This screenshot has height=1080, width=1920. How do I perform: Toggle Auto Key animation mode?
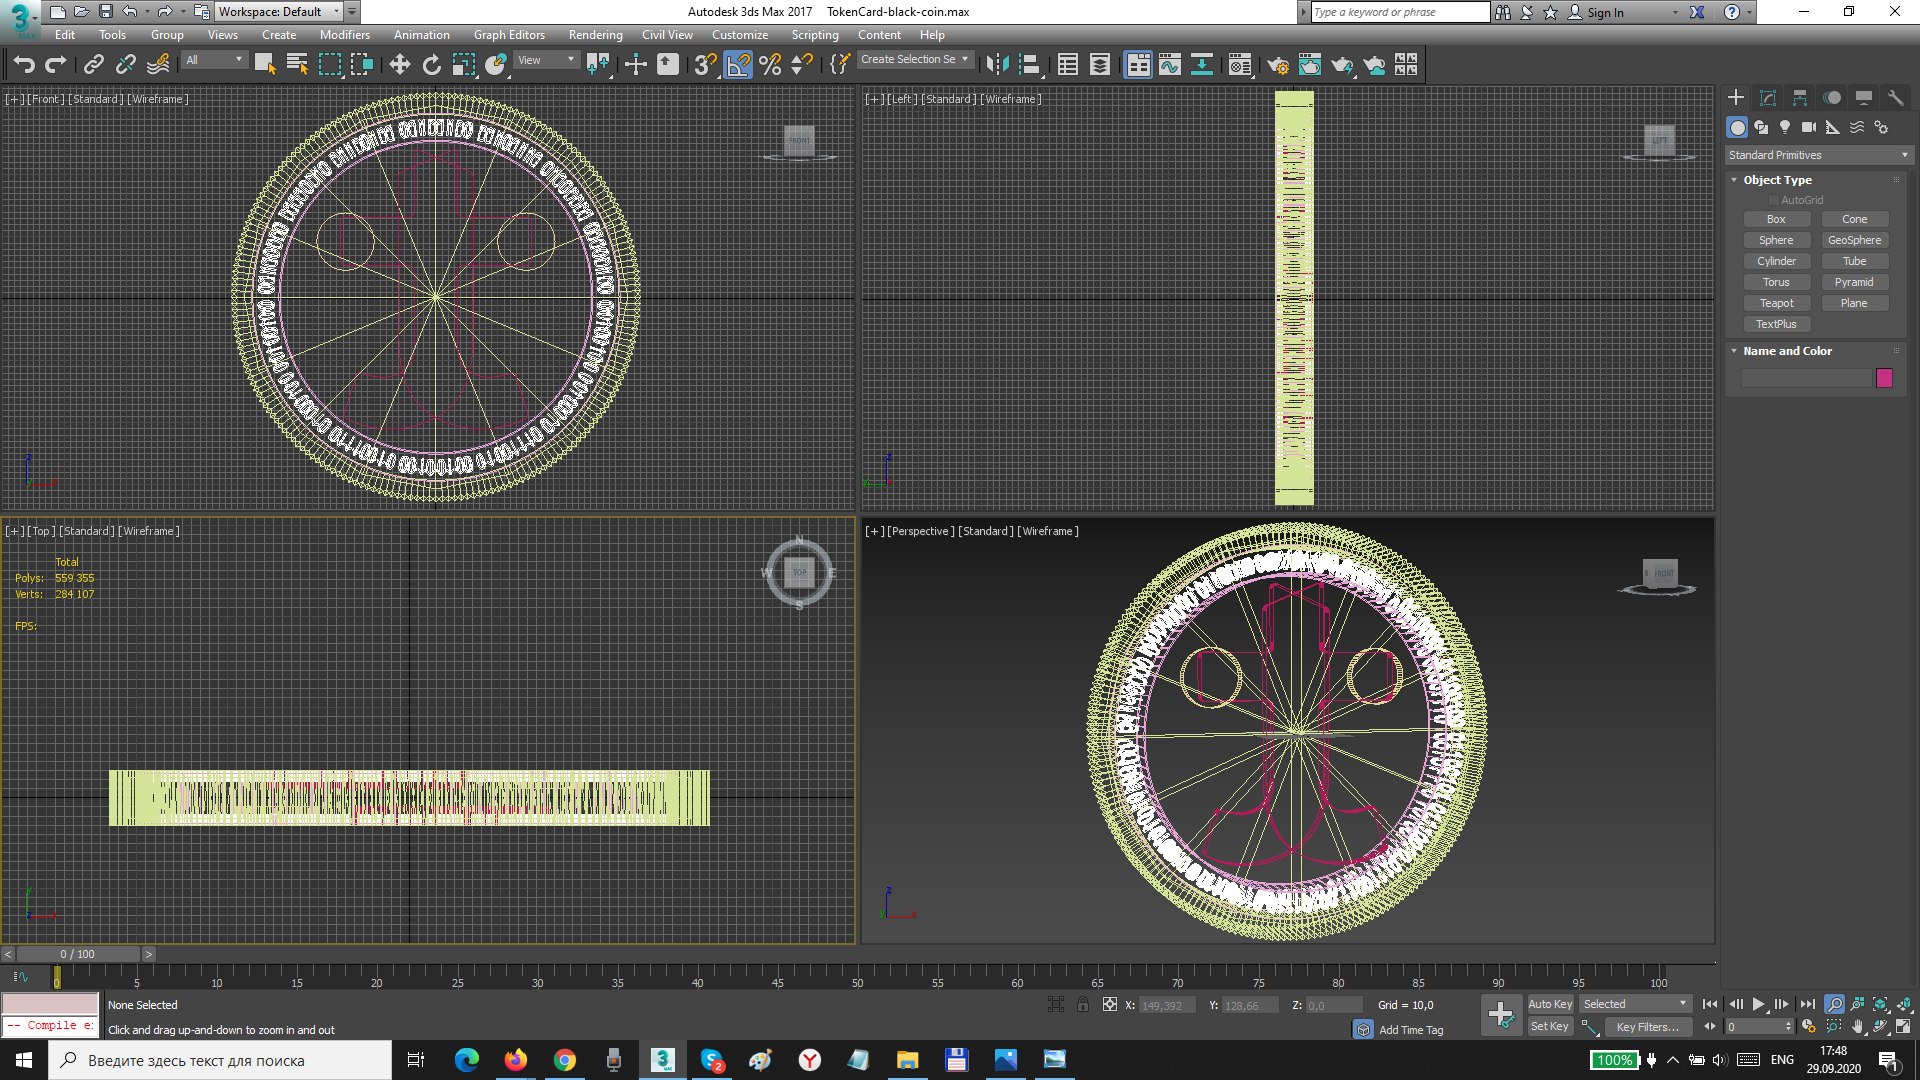click(x=1550, y=1004)
